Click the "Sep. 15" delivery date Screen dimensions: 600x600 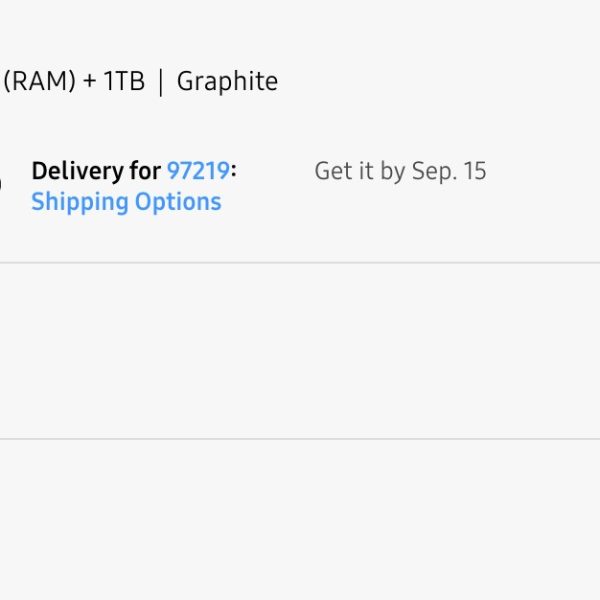tap(449, 171)
